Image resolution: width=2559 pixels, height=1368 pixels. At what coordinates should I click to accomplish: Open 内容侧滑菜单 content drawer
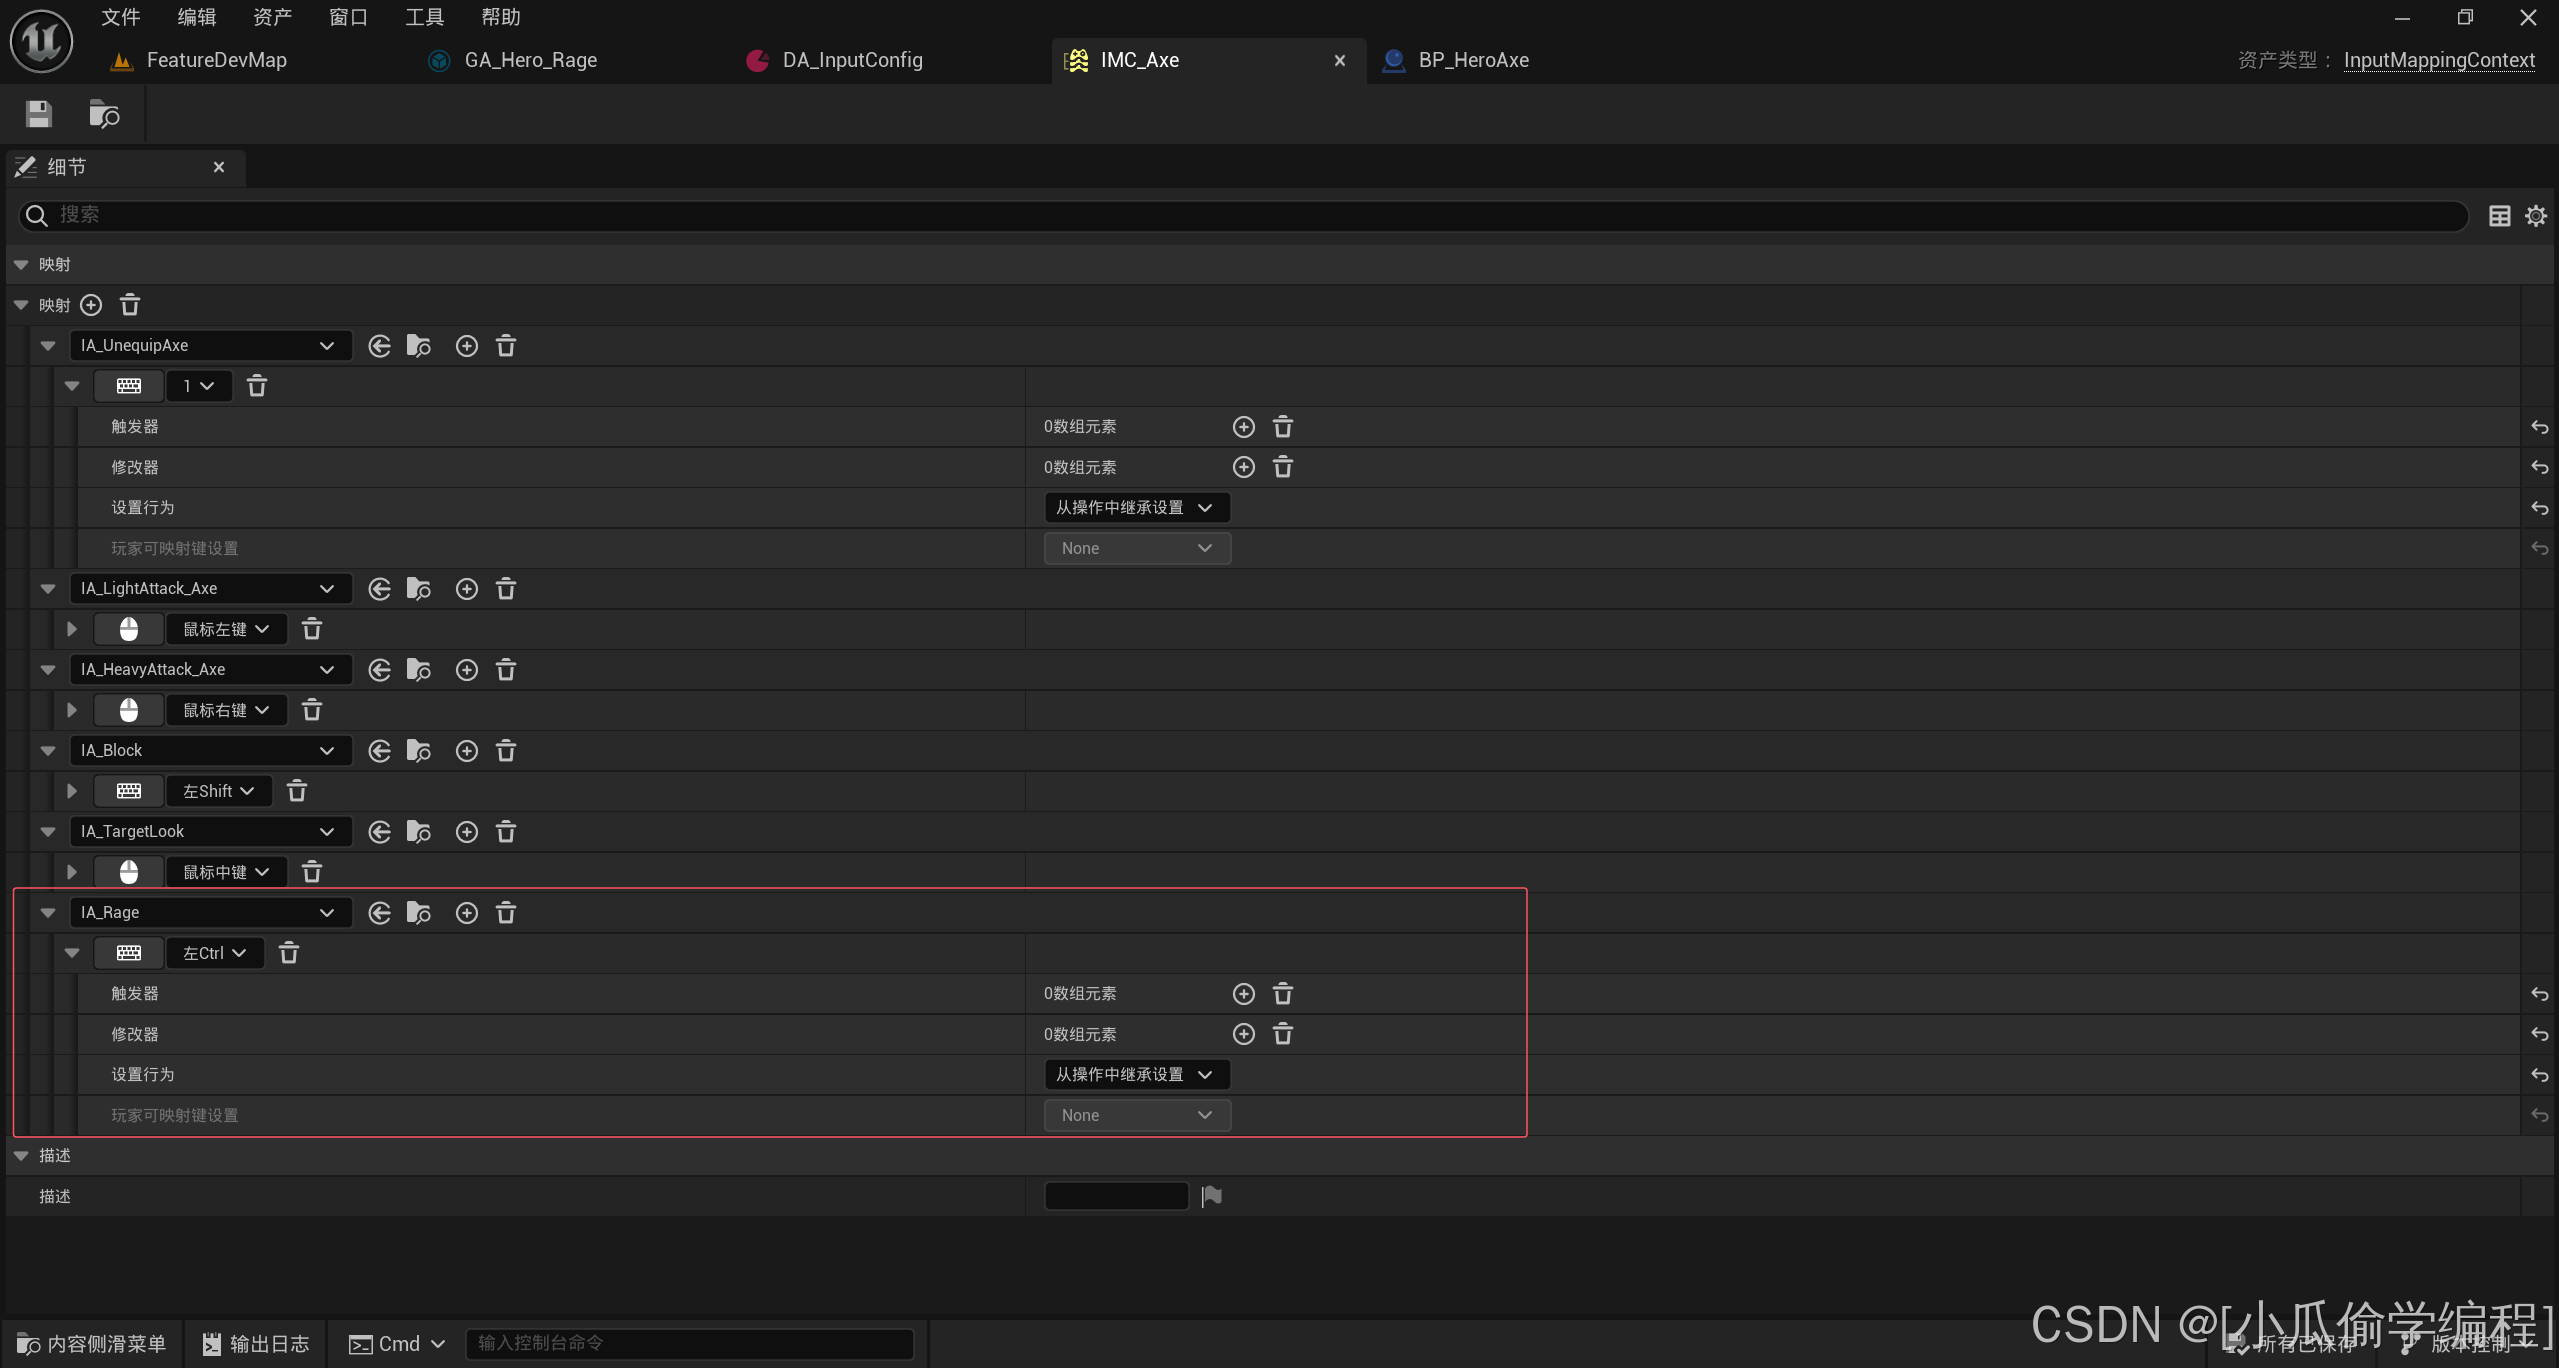pos(92,1344)
